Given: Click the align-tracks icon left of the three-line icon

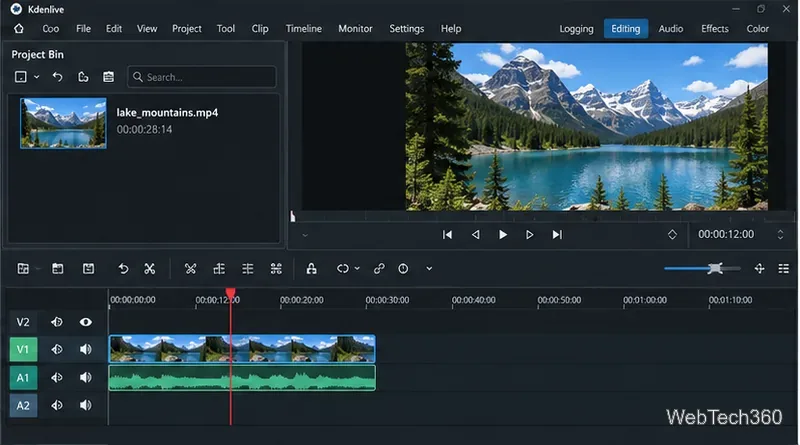Looking at the screenshot, I should point(219,269).
